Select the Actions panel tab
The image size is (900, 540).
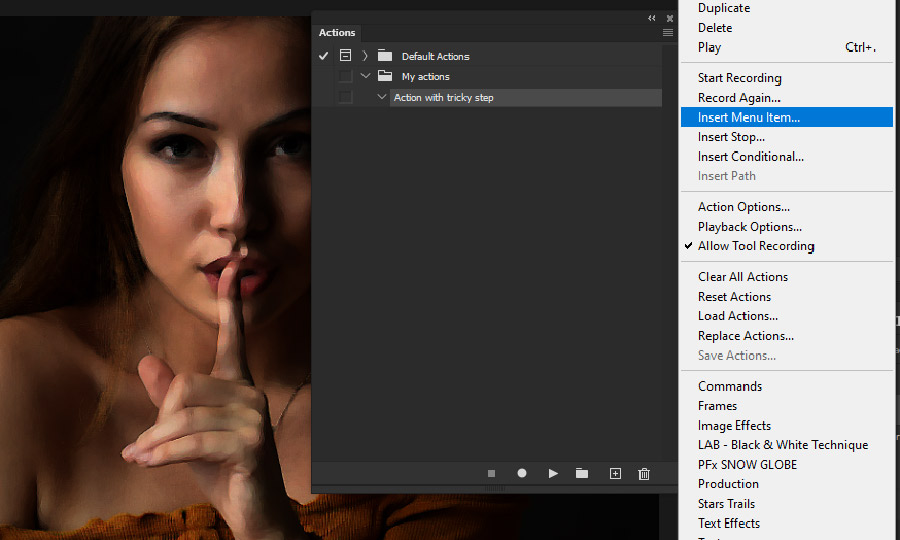tap(337, 33)
